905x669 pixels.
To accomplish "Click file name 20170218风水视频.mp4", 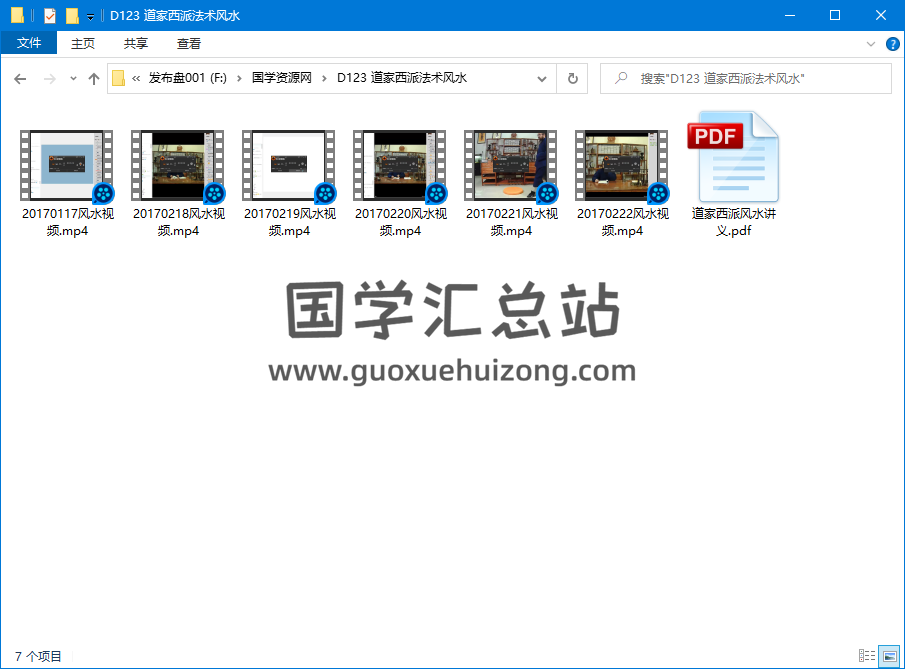I will click(x=178, y=222).
